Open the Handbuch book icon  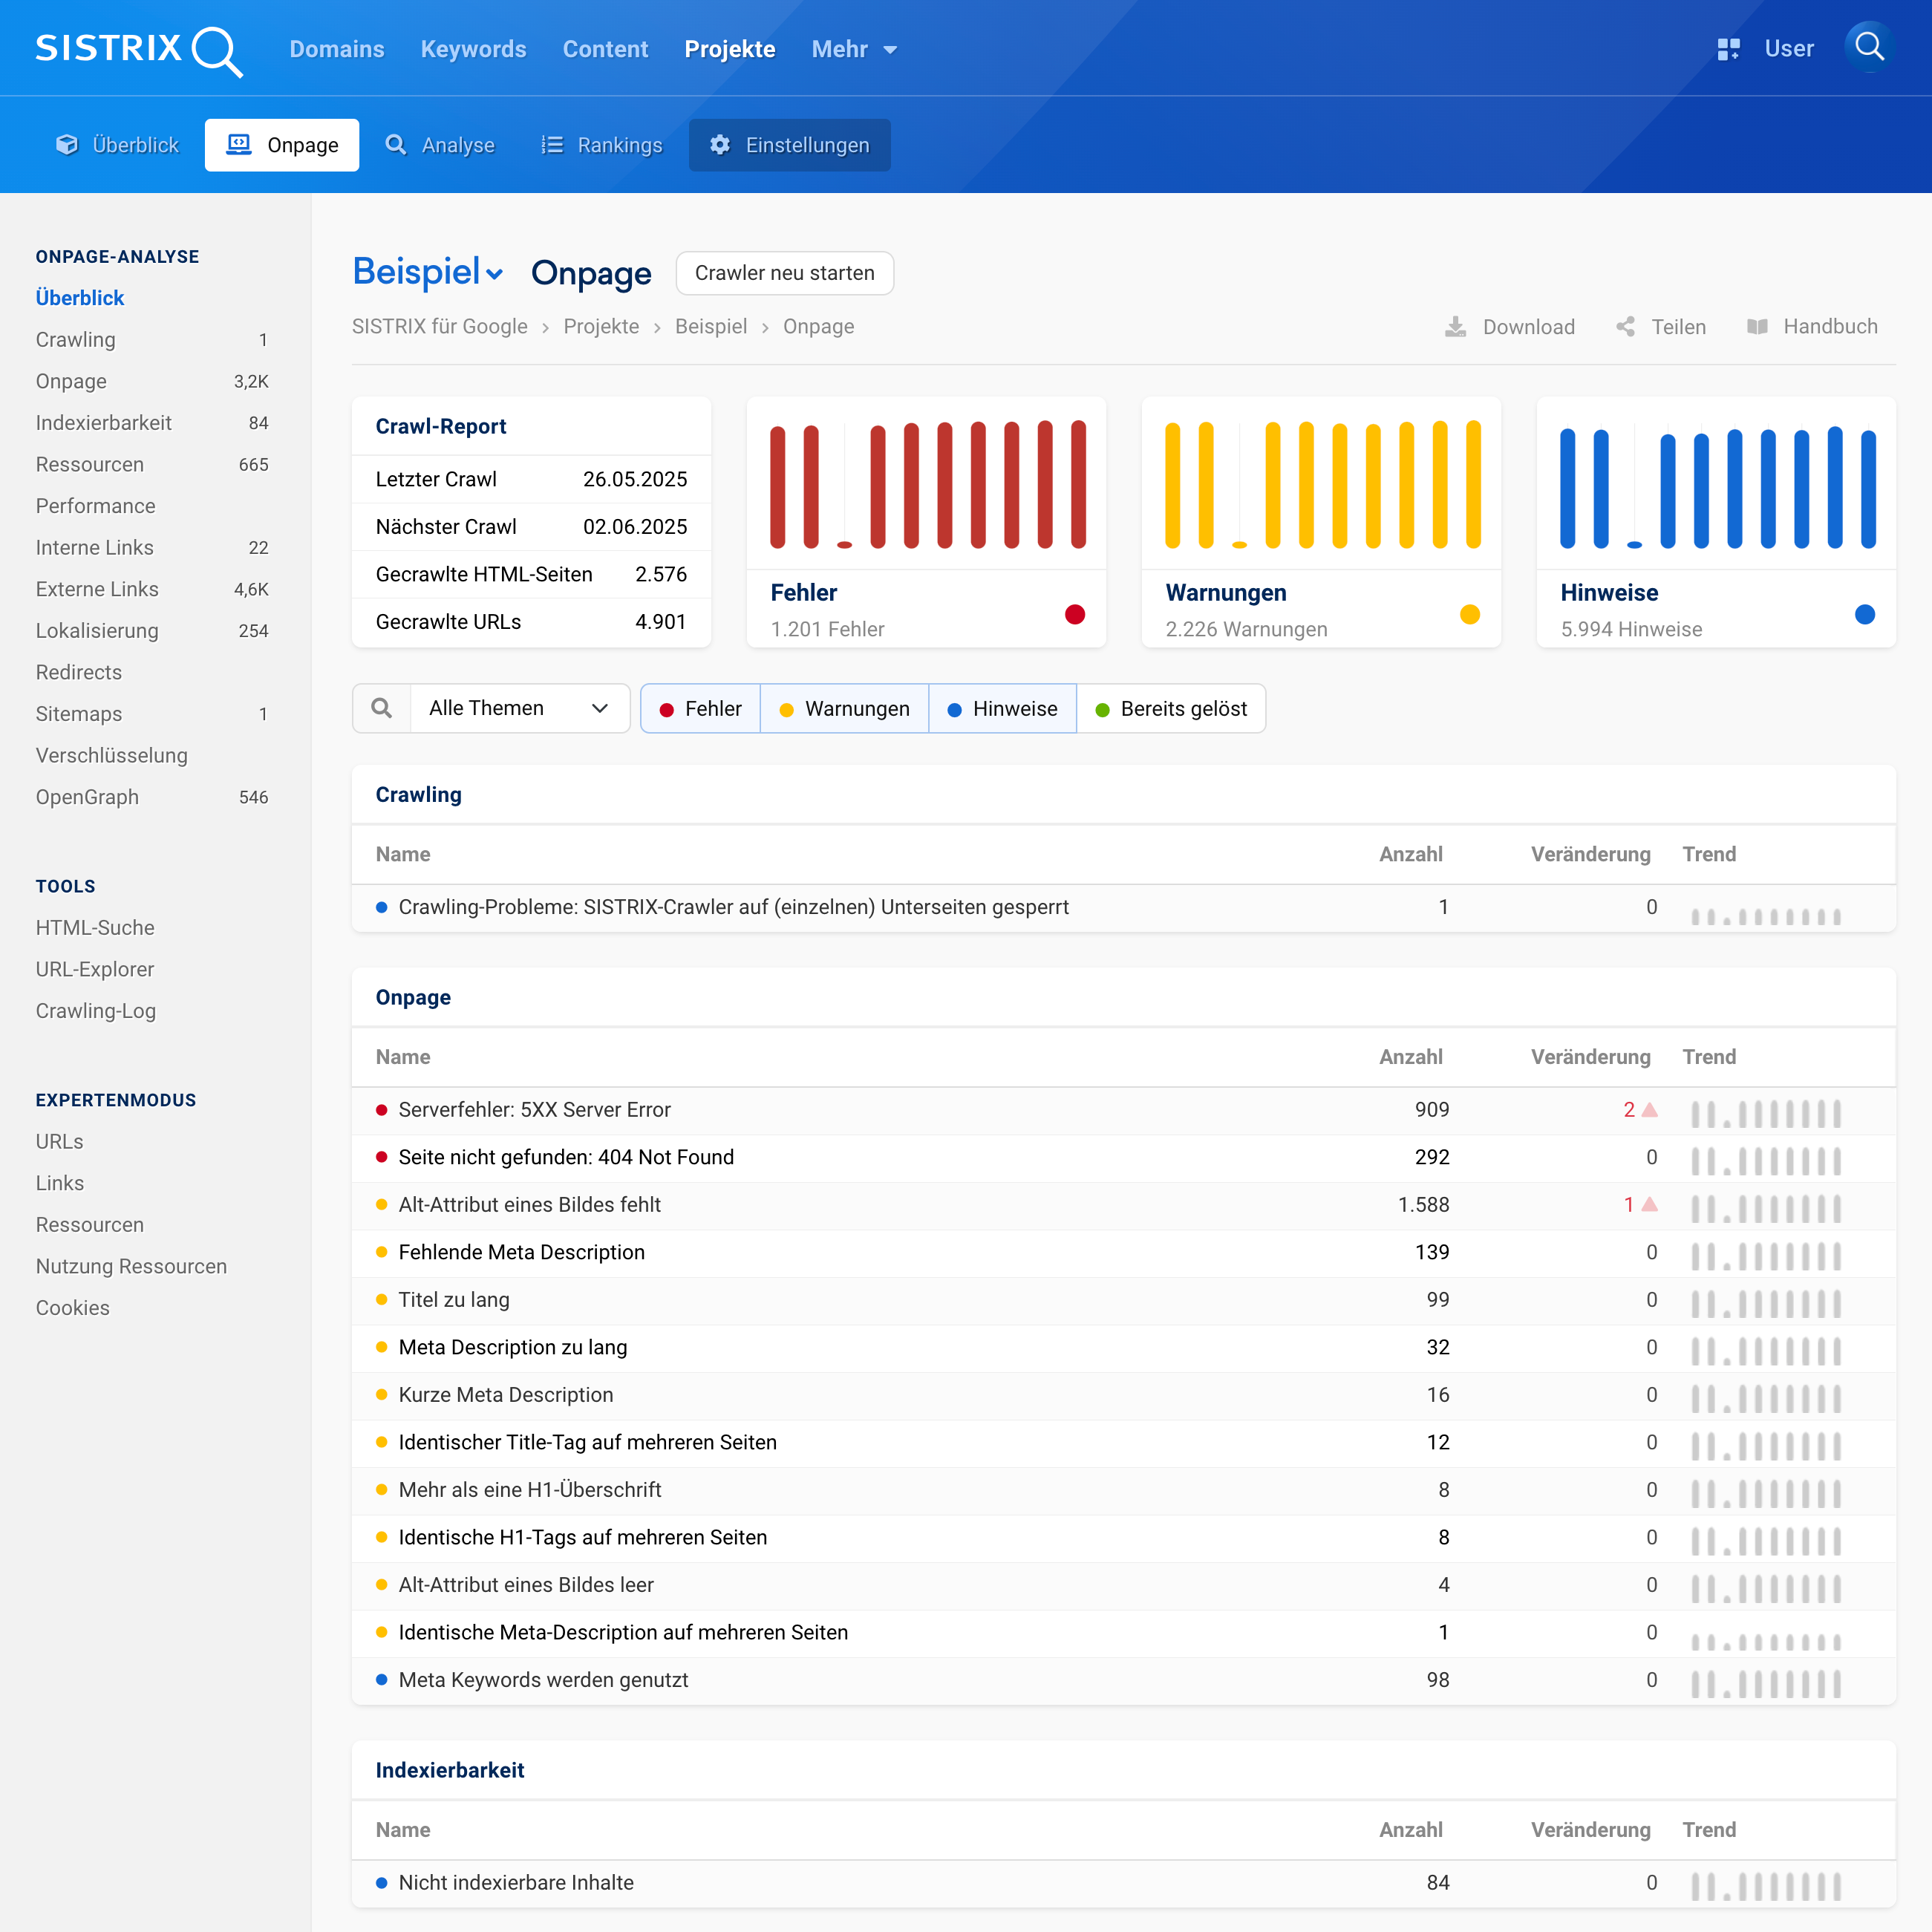(1757, 327)
